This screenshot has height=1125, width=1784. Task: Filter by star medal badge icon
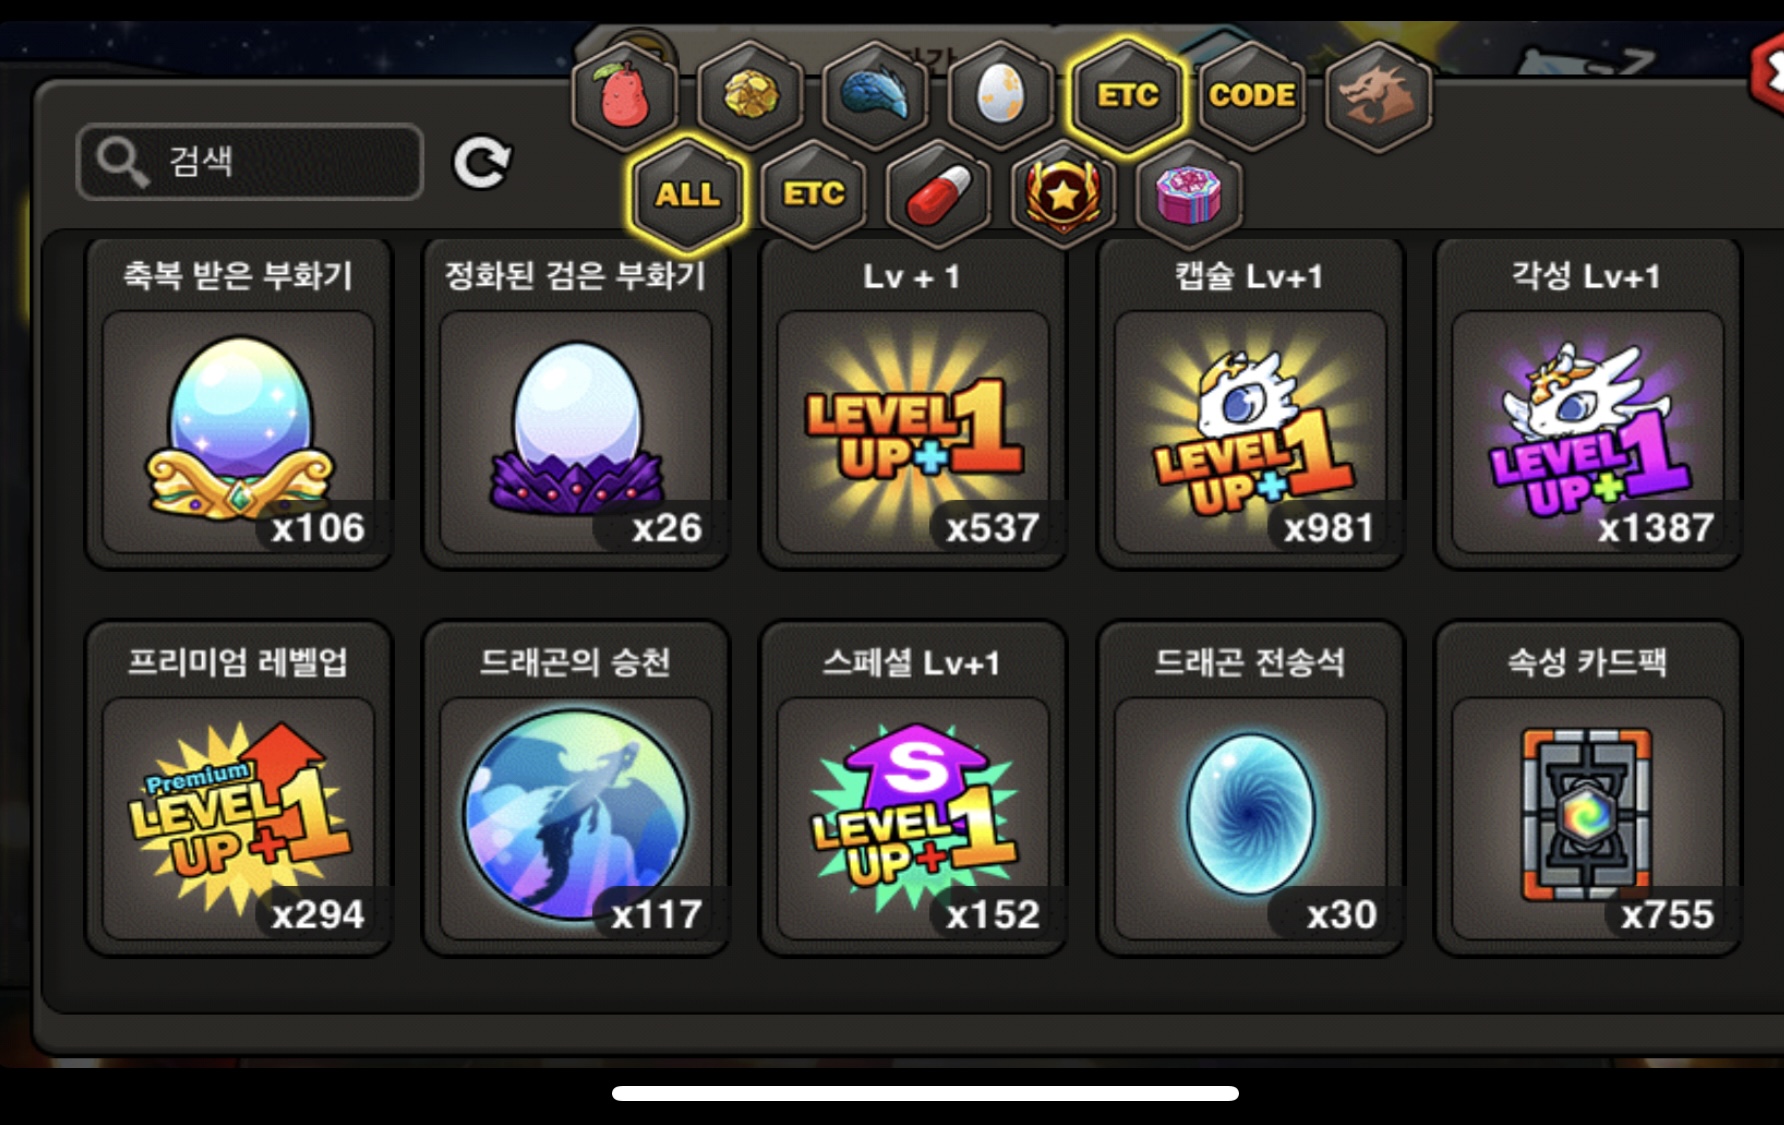[1063, 193]
